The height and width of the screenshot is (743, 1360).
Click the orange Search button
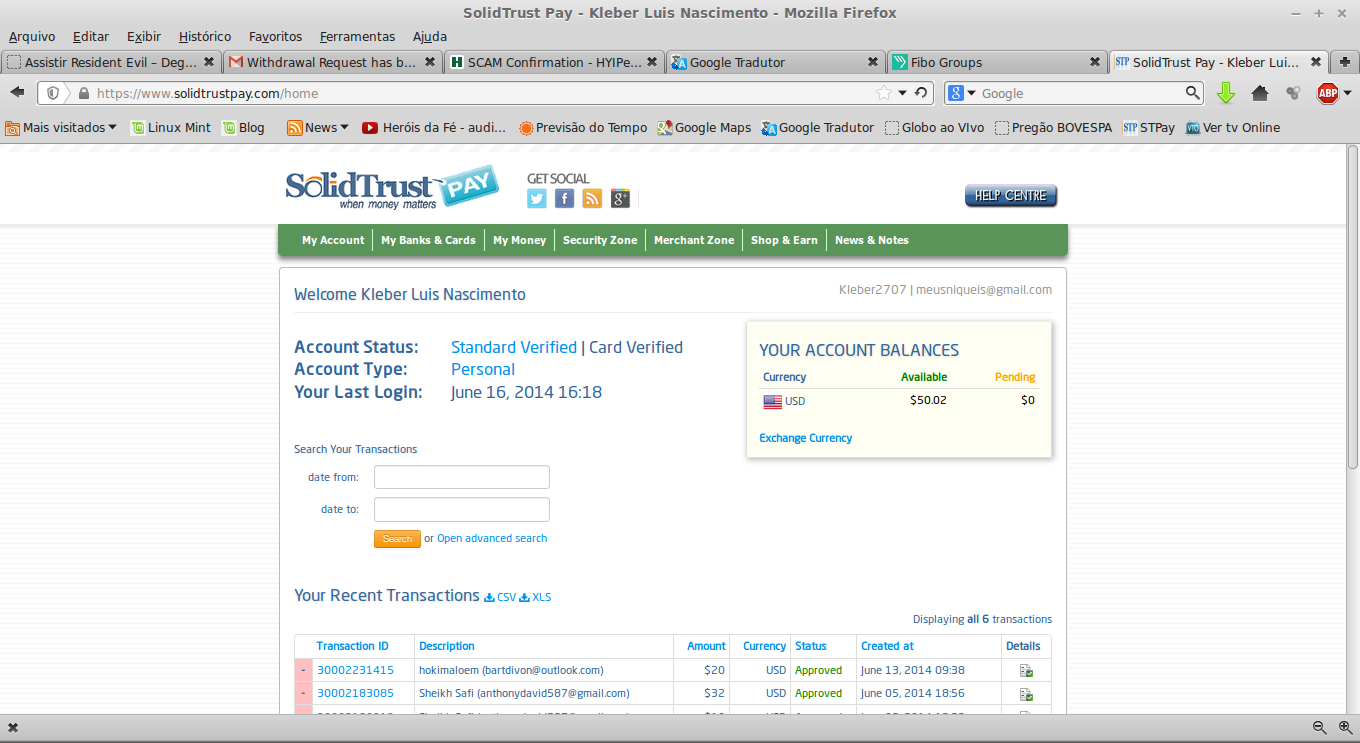[x=397, y=539]
